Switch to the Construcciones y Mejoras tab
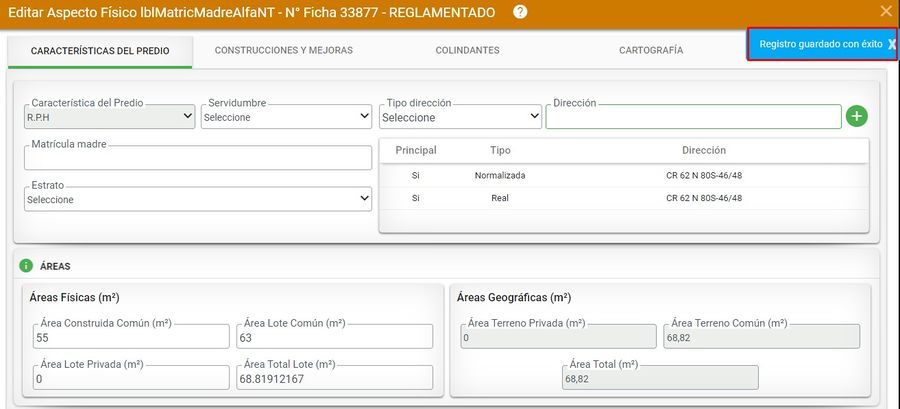This screenshot has height=409, width=900. (x=284, y=50)
